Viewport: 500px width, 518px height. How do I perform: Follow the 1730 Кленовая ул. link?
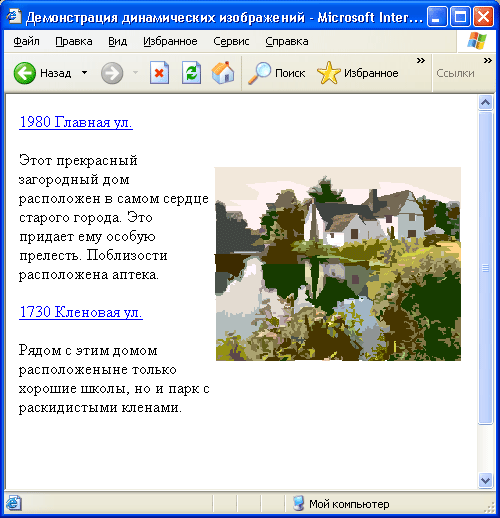81,312
